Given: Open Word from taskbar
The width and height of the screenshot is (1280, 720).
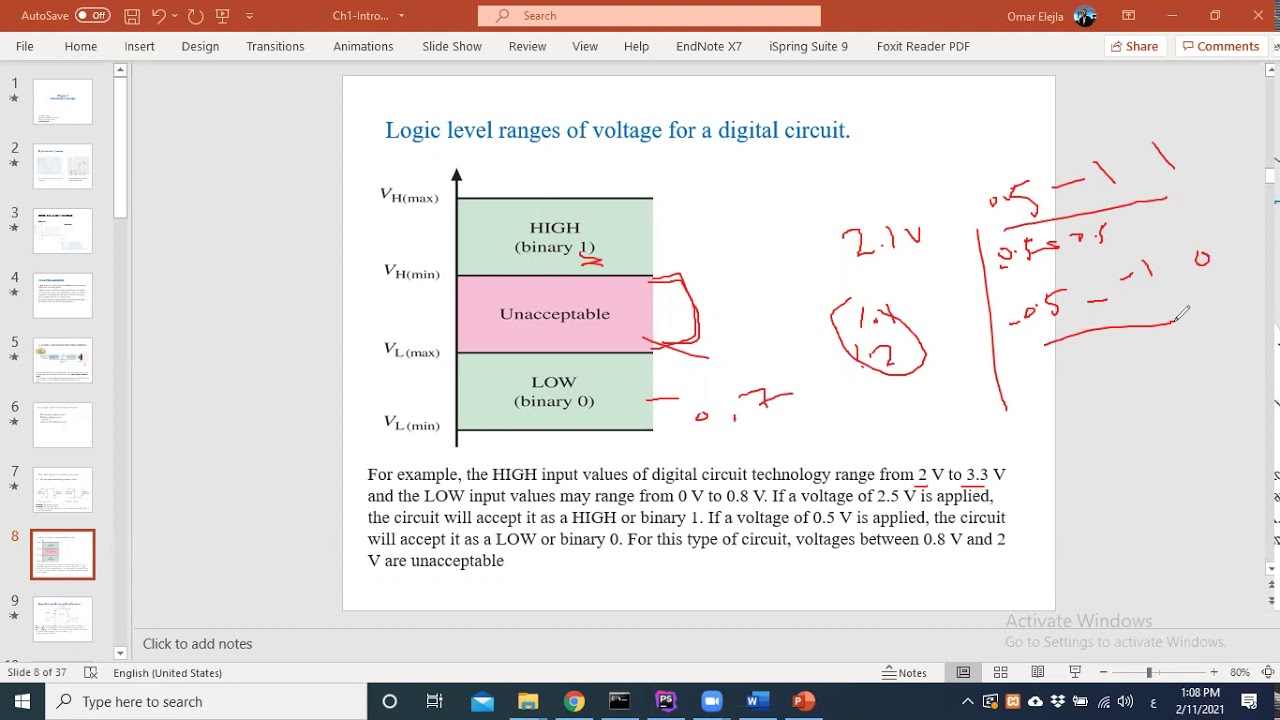Looking at the screenshot, I should click(758, 702).
